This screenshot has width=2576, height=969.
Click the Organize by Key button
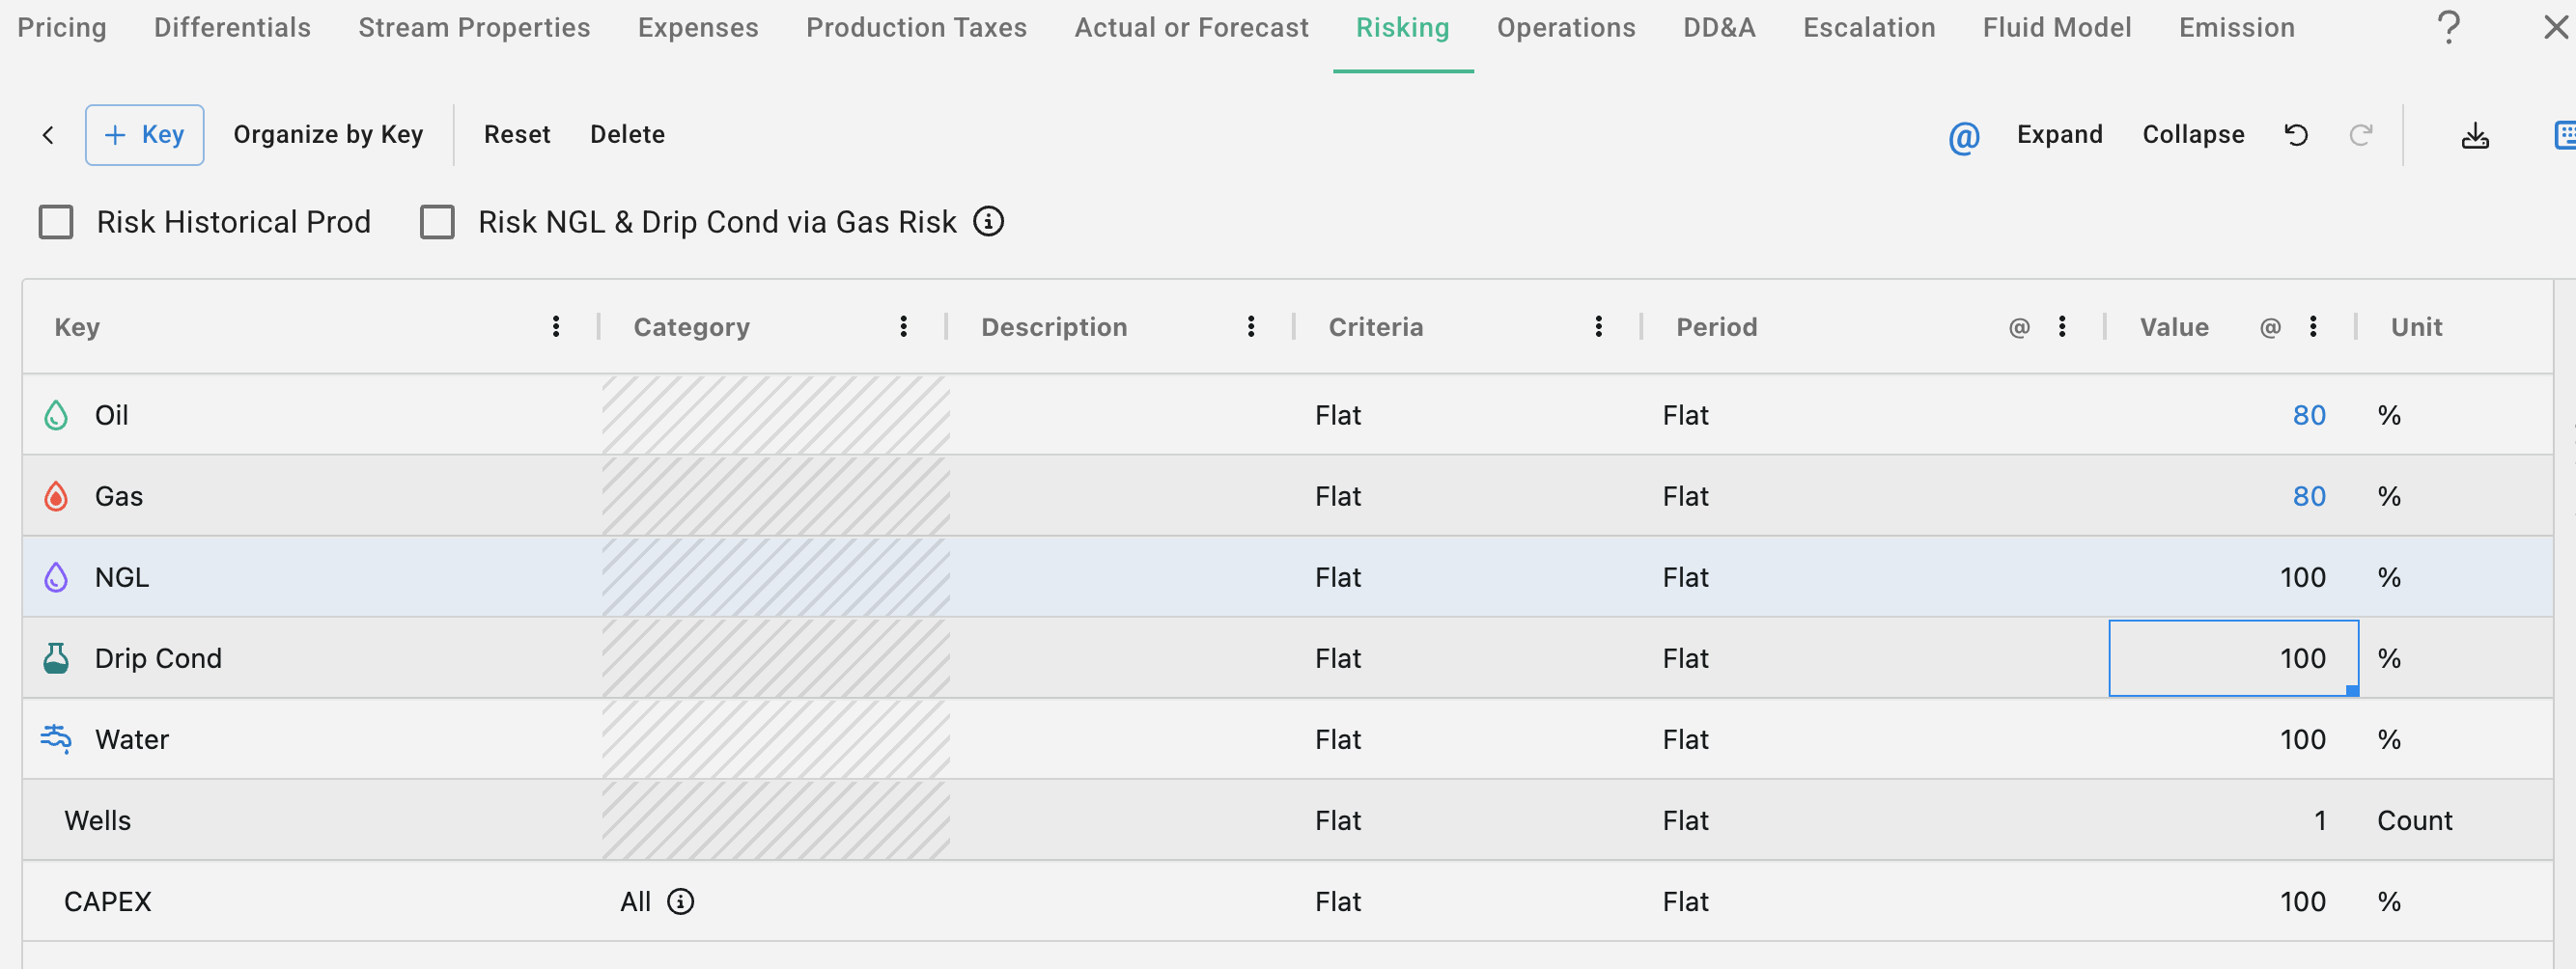coord(328,135)
